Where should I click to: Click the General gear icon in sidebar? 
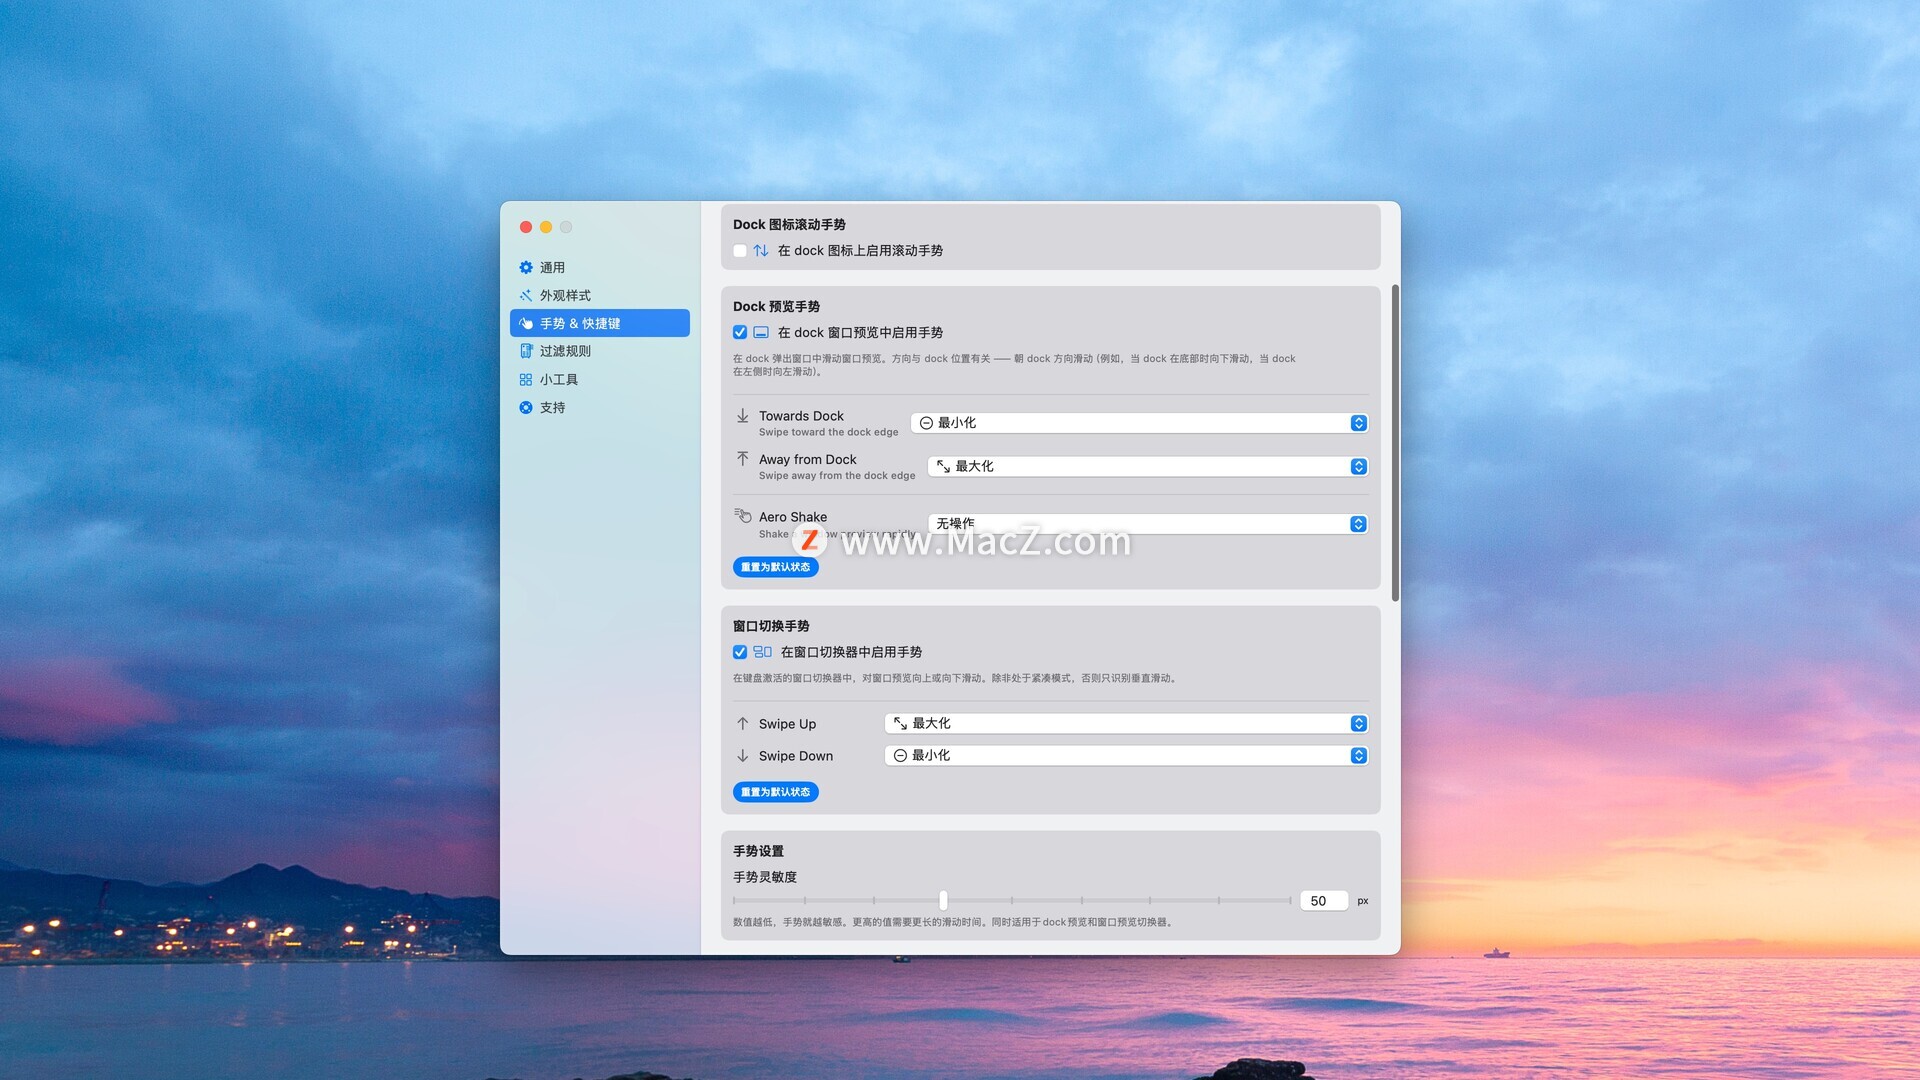coord(526,267)
